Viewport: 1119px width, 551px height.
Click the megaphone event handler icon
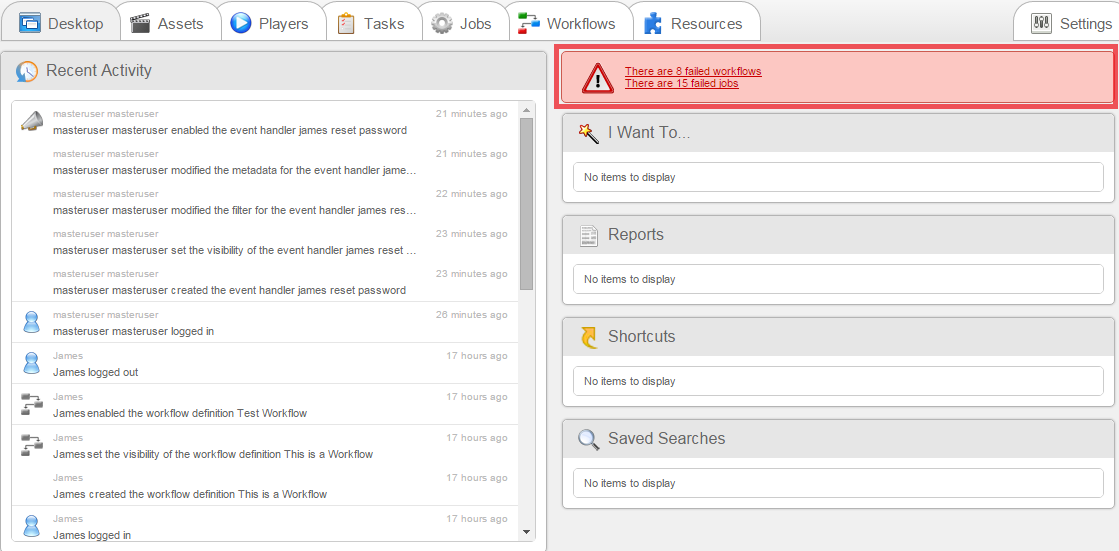pyautogui.click(x=32, y=121)
